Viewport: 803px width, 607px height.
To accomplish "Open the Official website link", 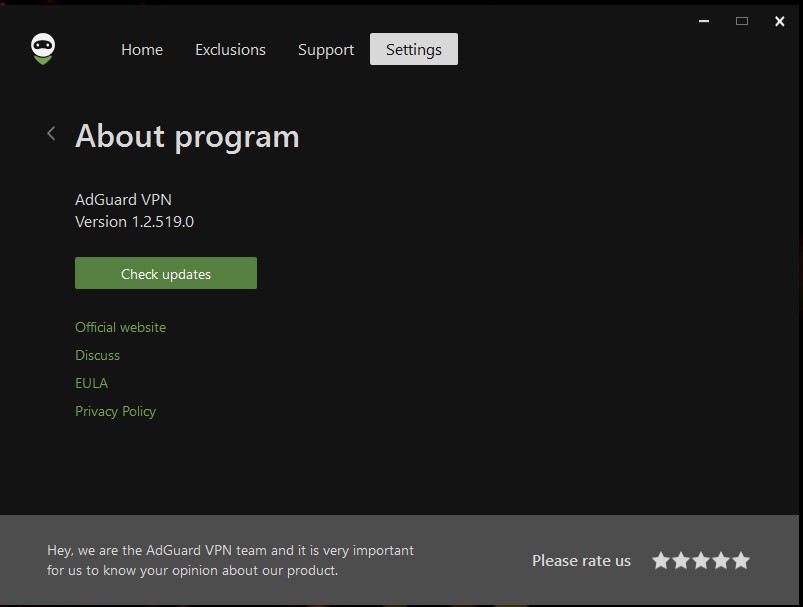I will [x=120, y=327].
